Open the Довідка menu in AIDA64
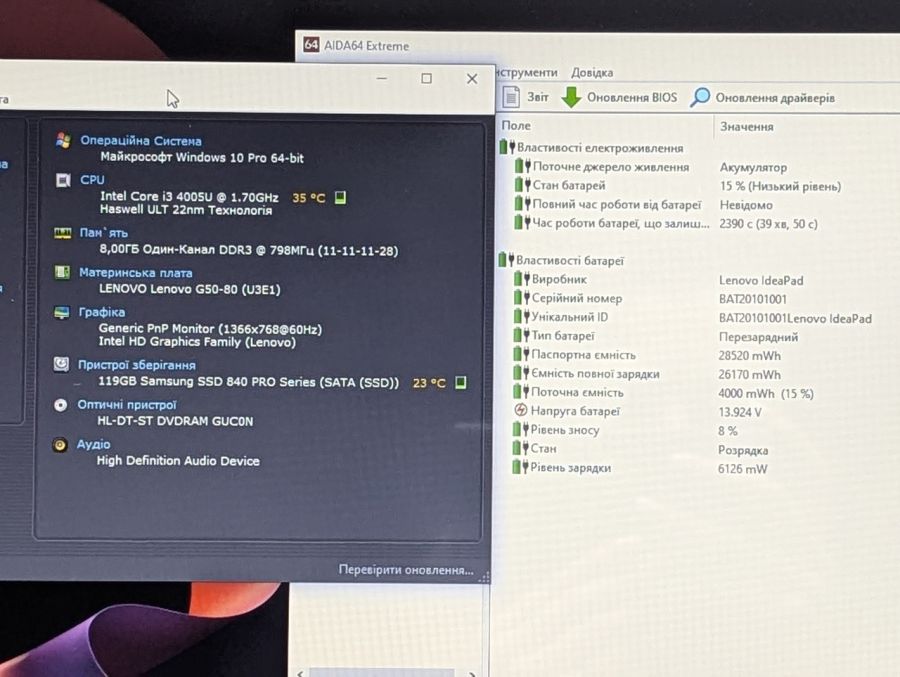Image resolution: width=900 pixels, height=677 pixels. click(x=592, y=72)
